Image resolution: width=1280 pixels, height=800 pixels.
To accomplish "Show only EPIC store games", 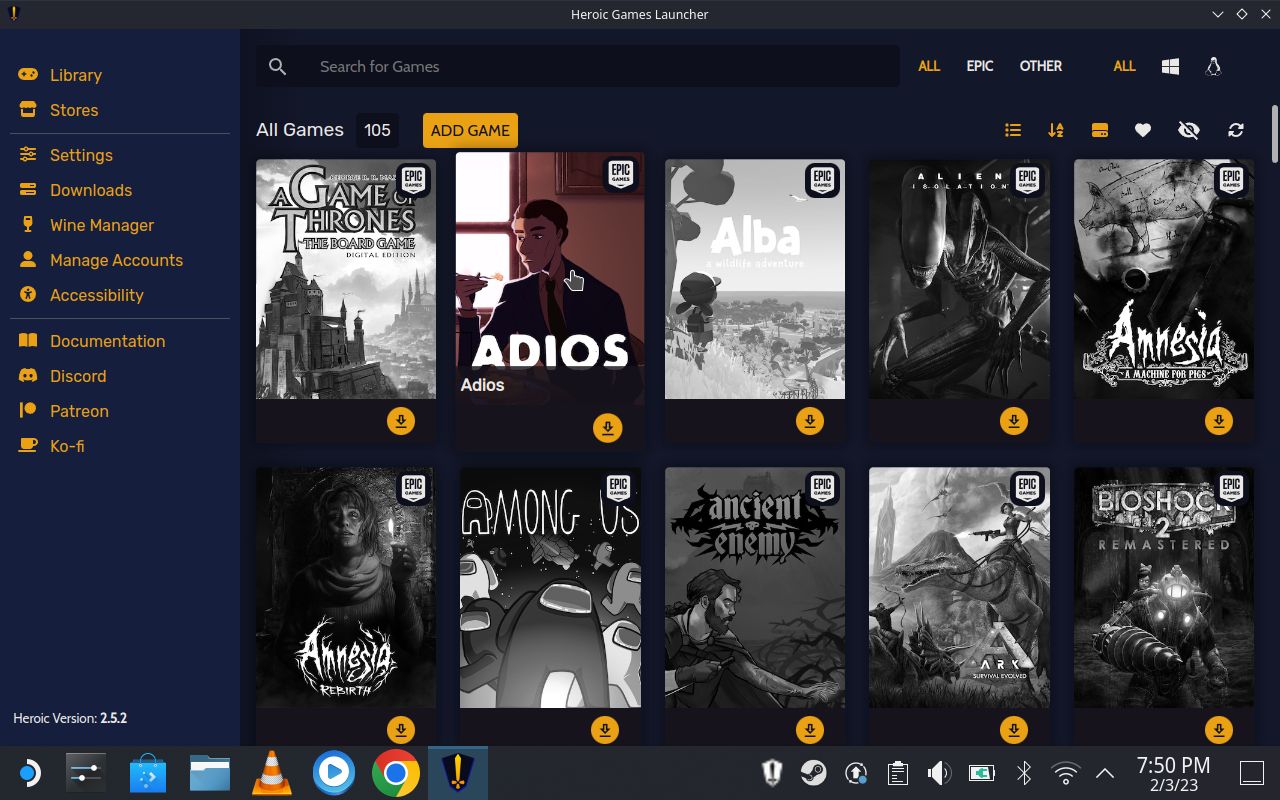I will 980,66.
